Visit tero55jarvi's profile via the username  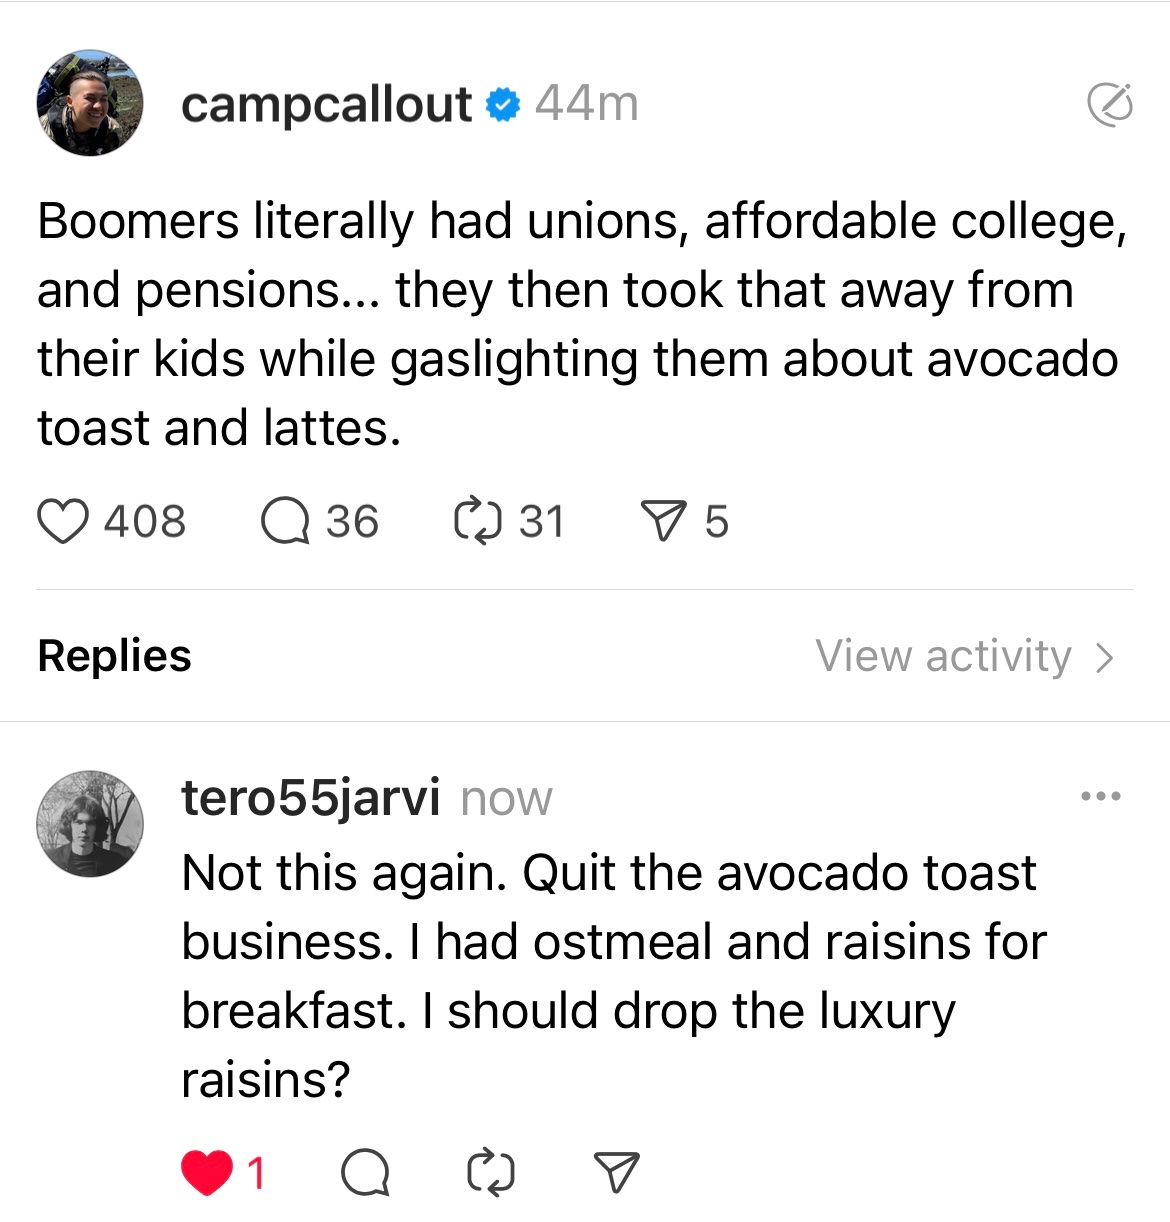click(310, 798)
